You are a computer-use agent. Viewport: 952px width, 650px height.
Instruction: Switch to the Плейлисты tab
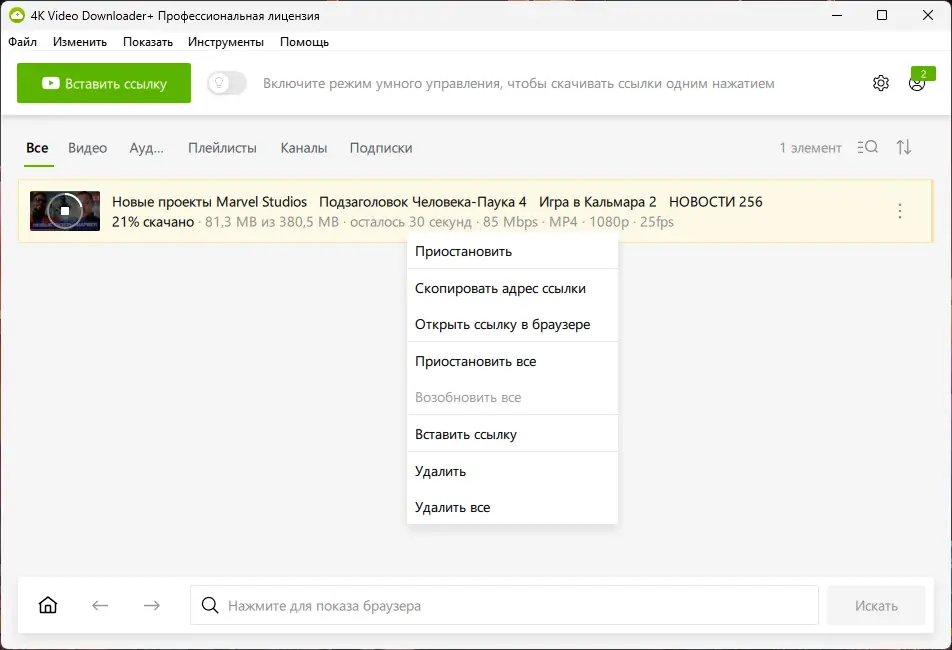point(222,147)
